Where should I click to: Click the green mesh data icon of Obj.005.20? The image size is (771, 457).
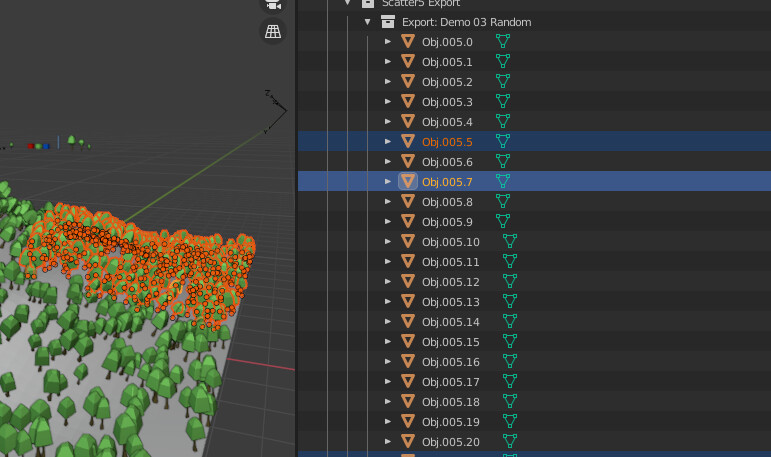click(x=510, y=441)
